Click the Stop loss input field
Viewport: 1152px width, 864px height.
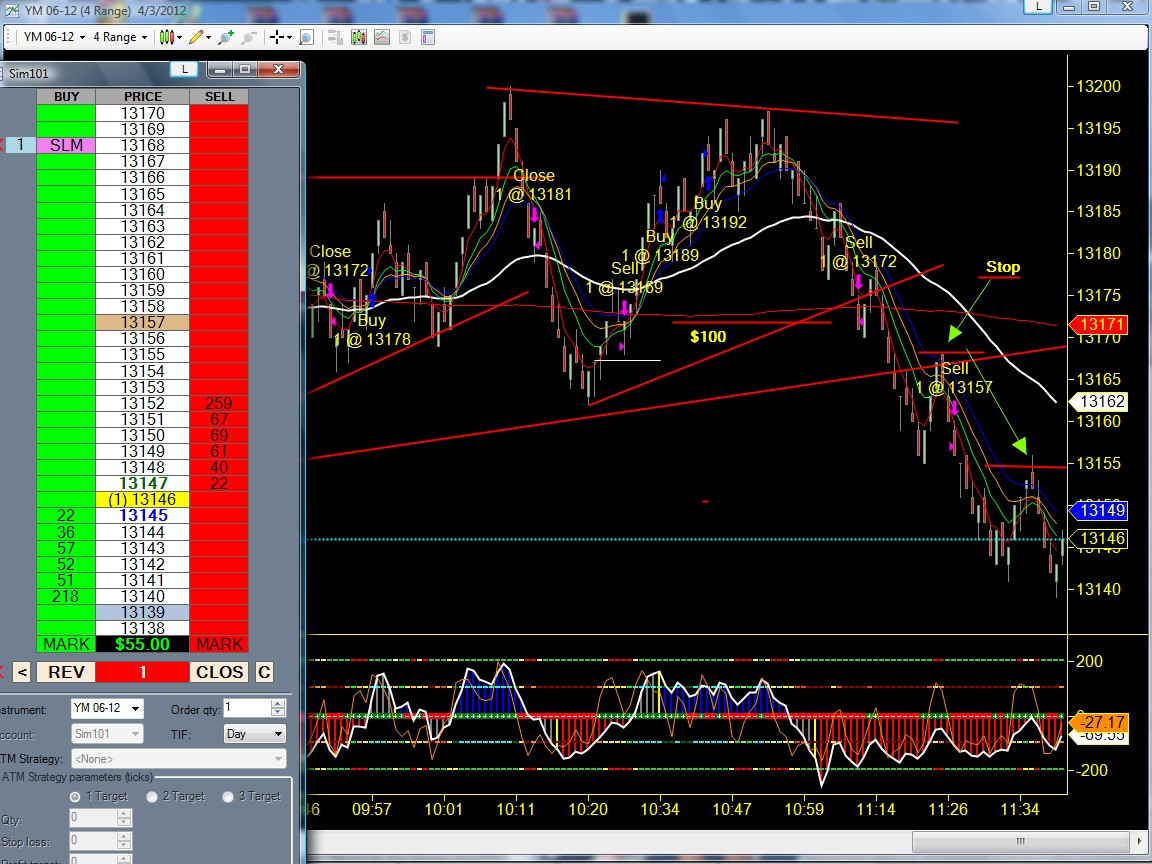click(x=93, y=840)
